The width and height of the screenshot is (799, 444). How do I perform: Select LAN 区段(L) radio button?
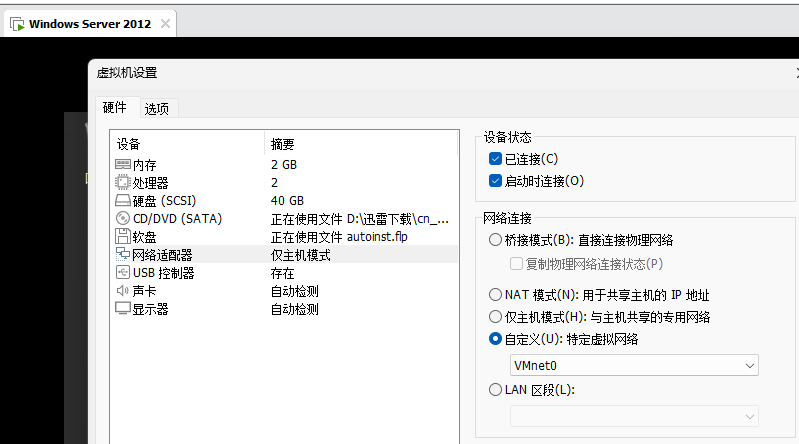point(495,389)
